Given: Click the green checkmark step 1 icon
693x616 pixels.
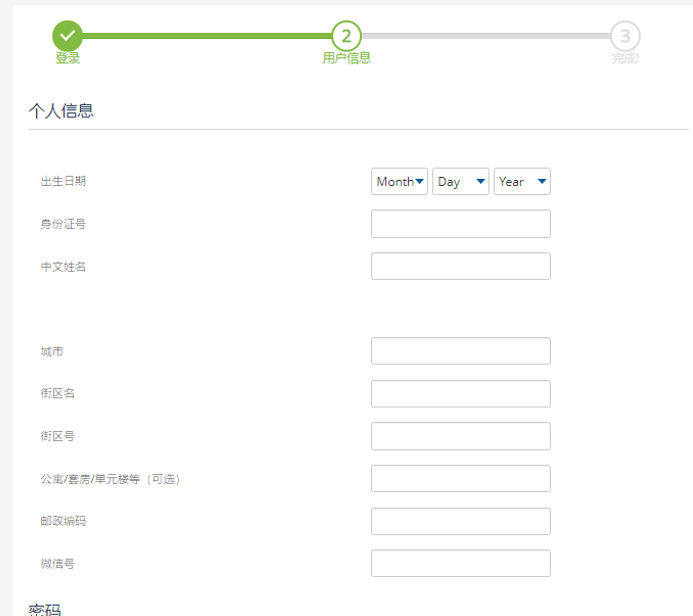Looking at the screenshot, I should click(x=67, y=35).
